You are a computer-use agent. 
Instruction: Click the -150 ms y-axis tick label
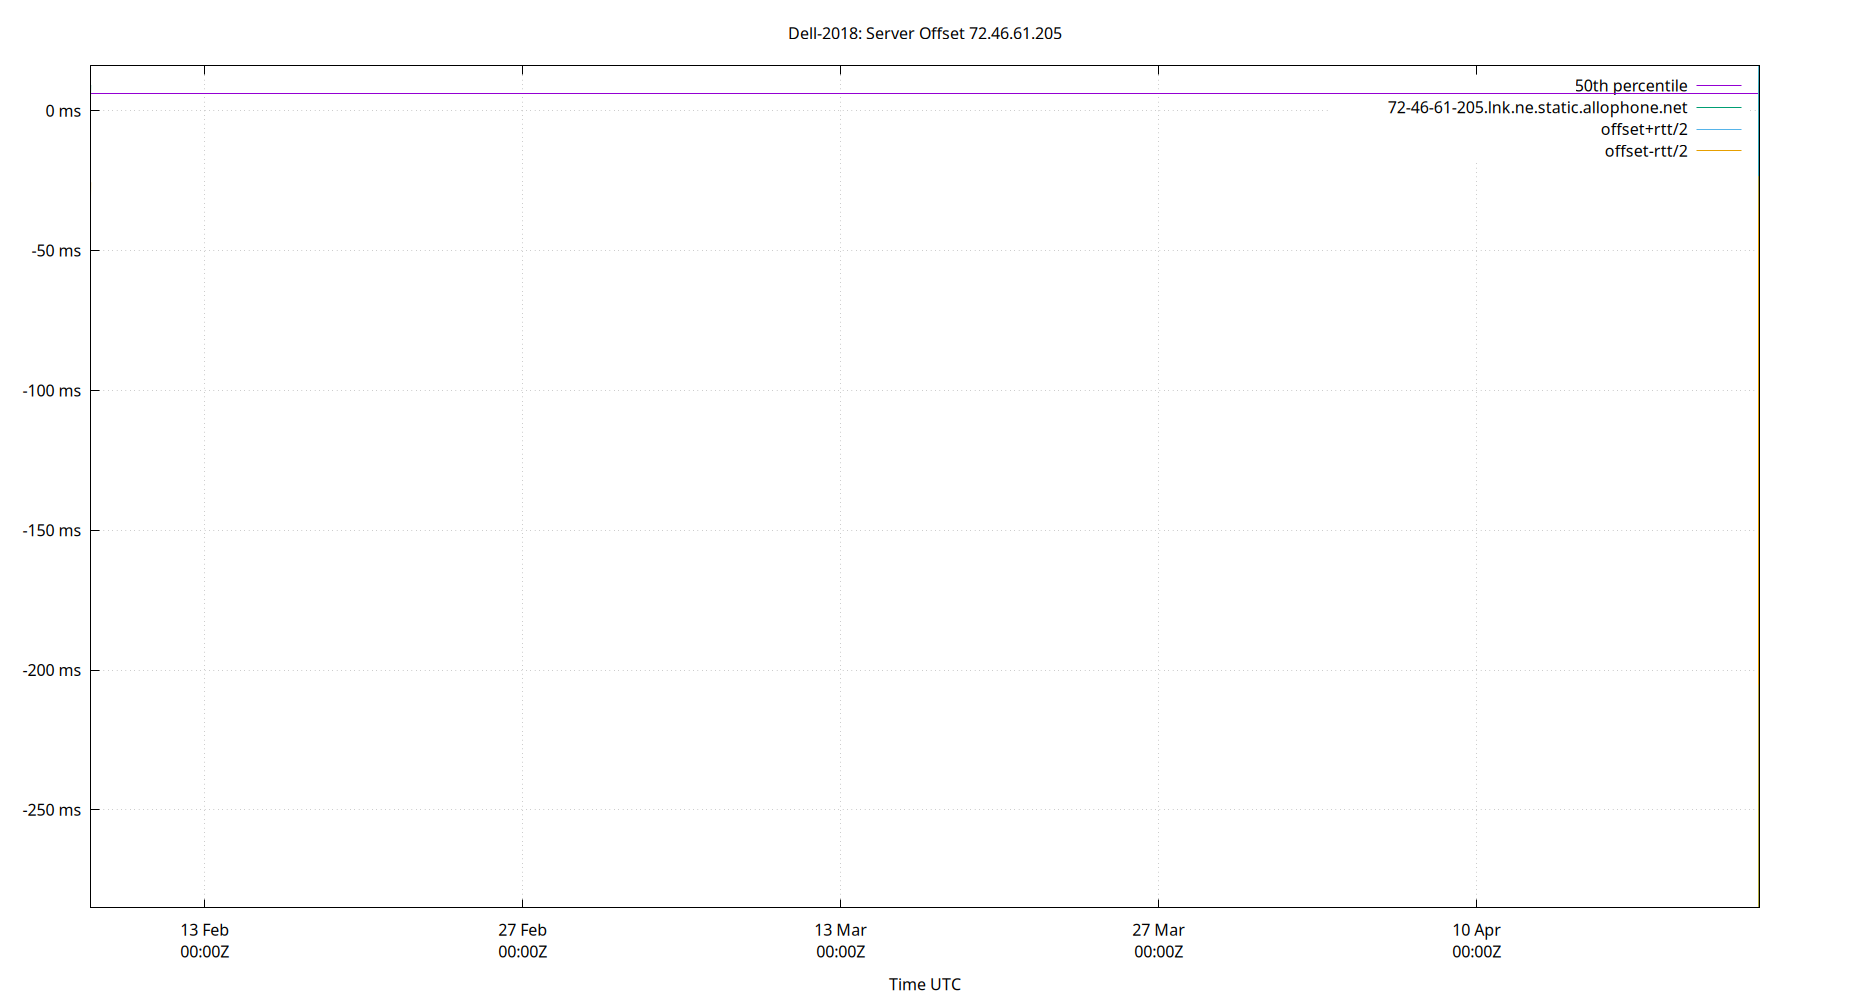(x=52, y=530)
